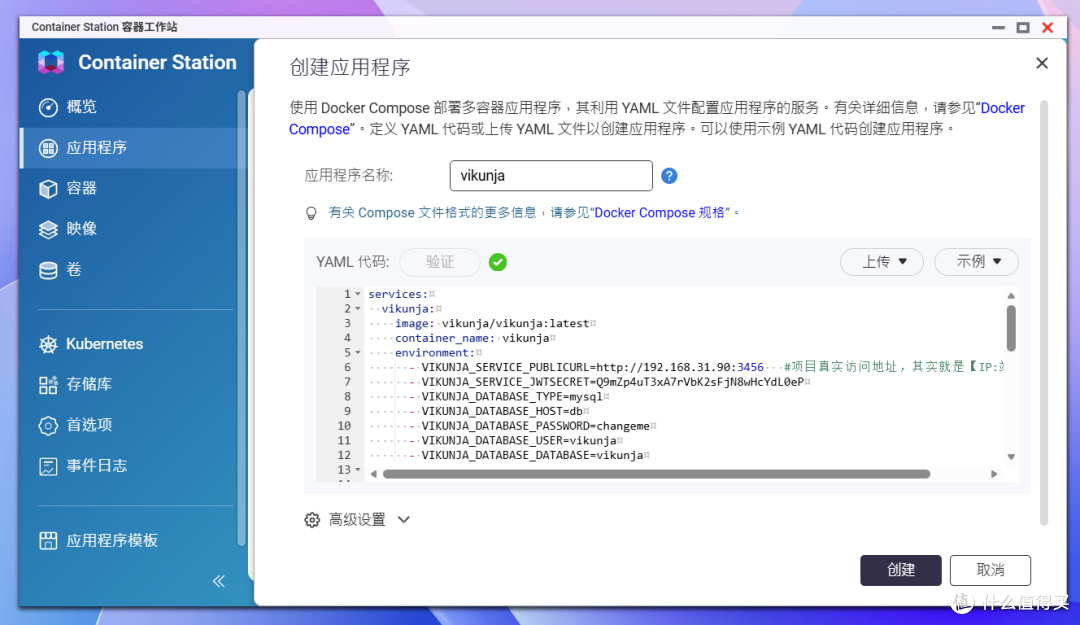Image resolution: width=1080 pixels, height=625 pixels.
Task: Open the 上传 dropdown
Action: tap(882, 262)
